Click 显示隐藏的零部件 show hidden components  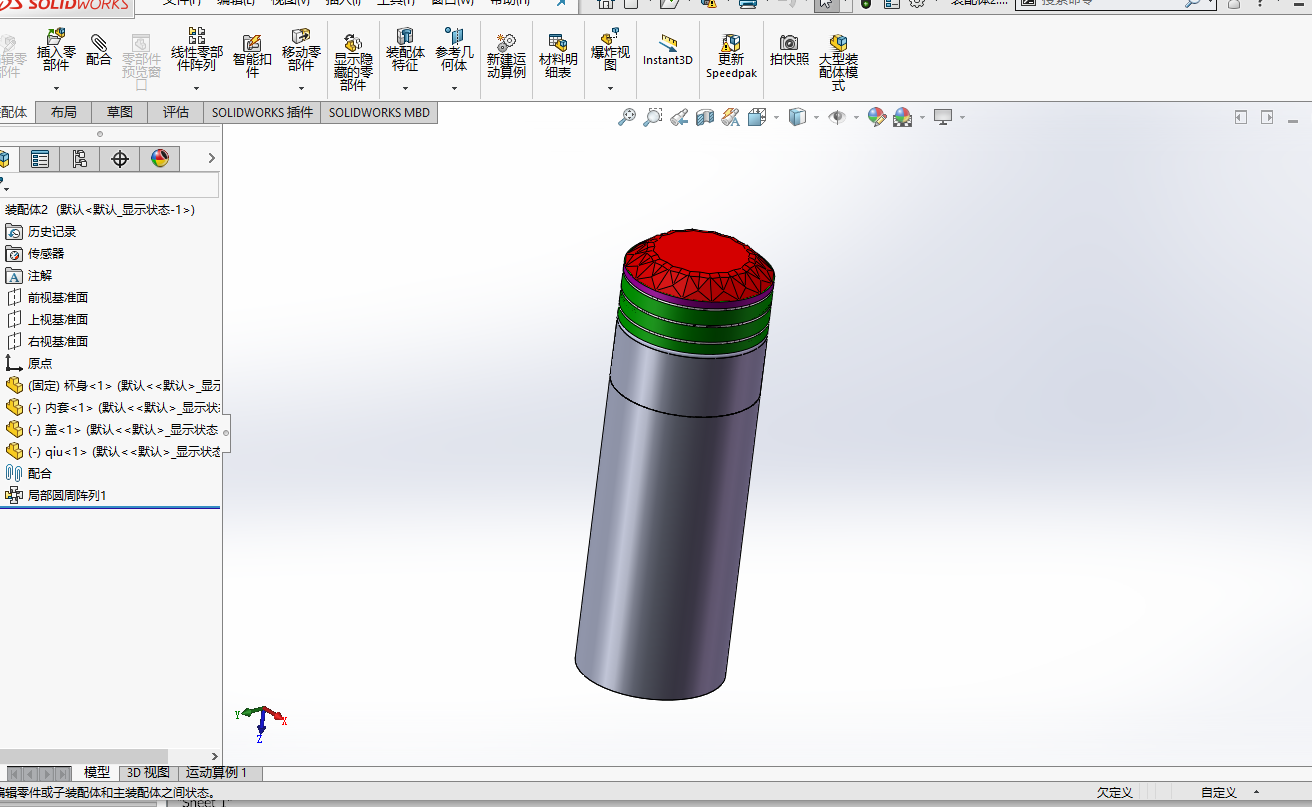pos(353,62)
